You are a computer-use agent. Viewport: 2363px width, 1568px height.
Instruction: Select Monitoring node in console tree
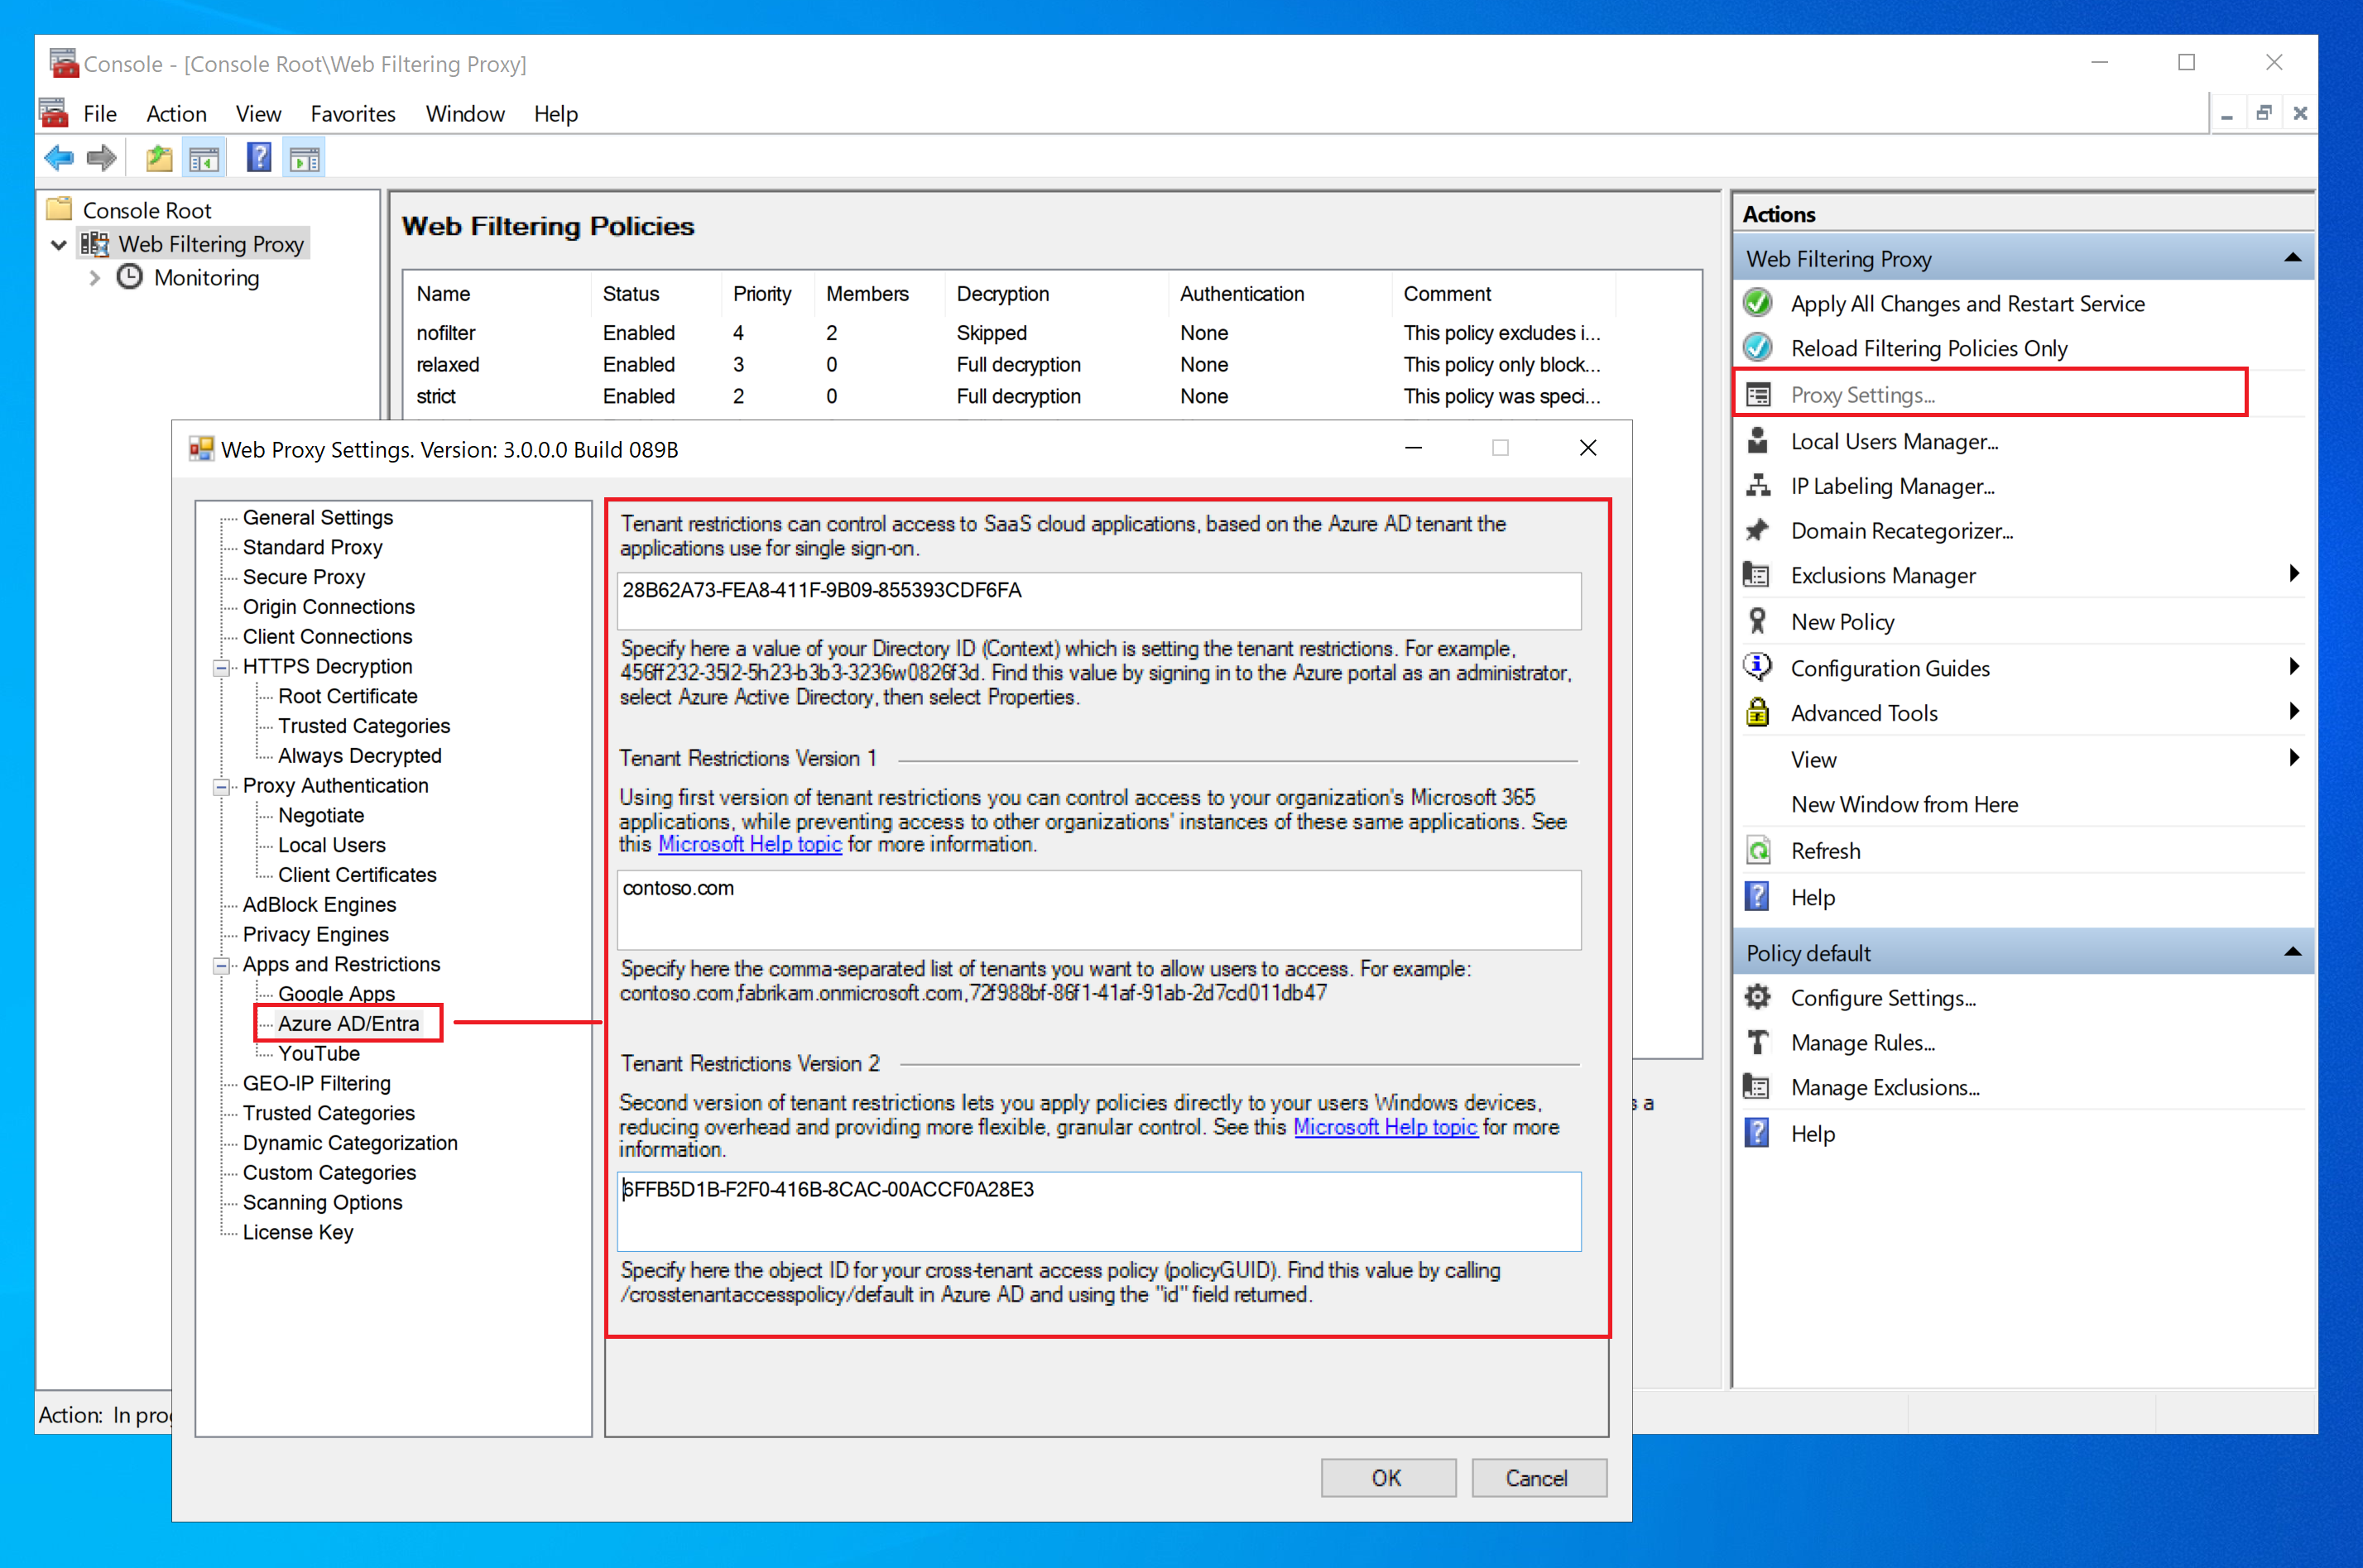[x=206, y=278]
